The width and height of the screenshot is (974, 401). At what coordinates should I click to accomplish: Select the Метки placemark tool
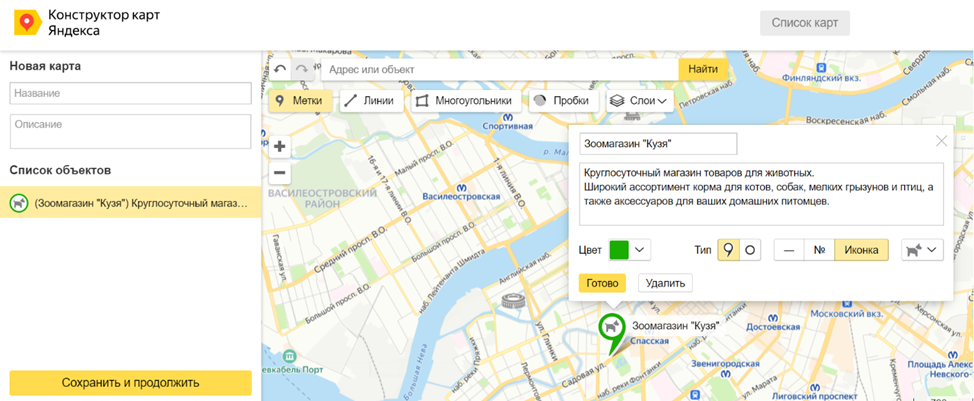(x=301, y=101)
